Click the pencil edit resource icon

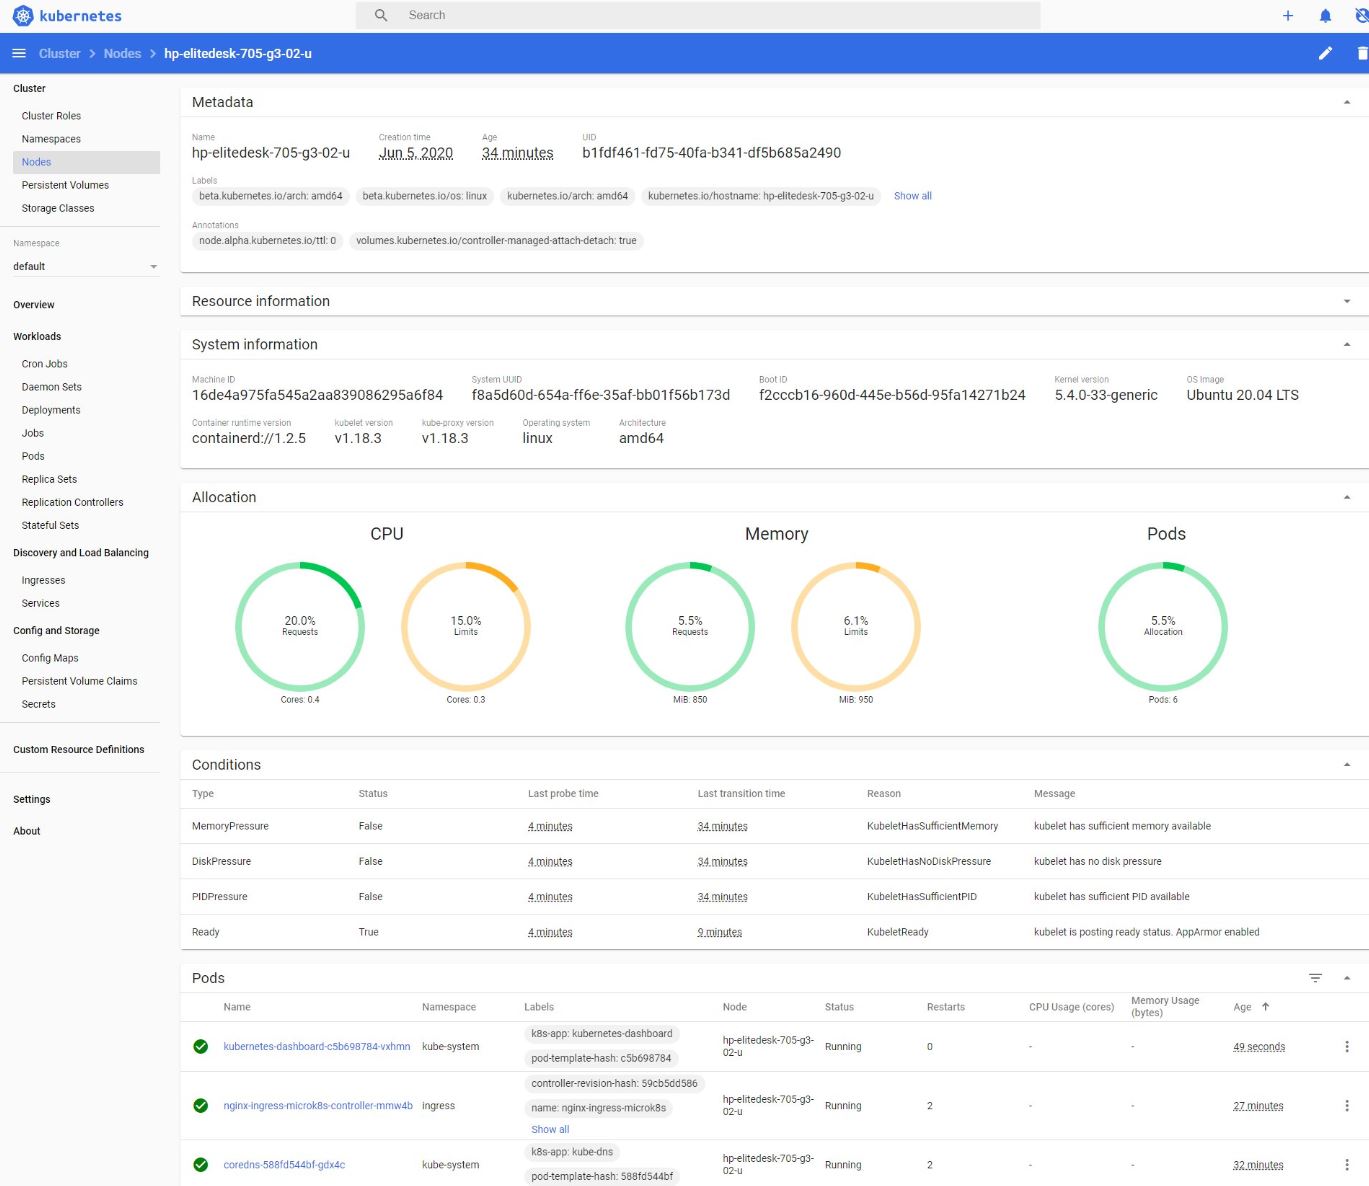tap(1325, 53)
